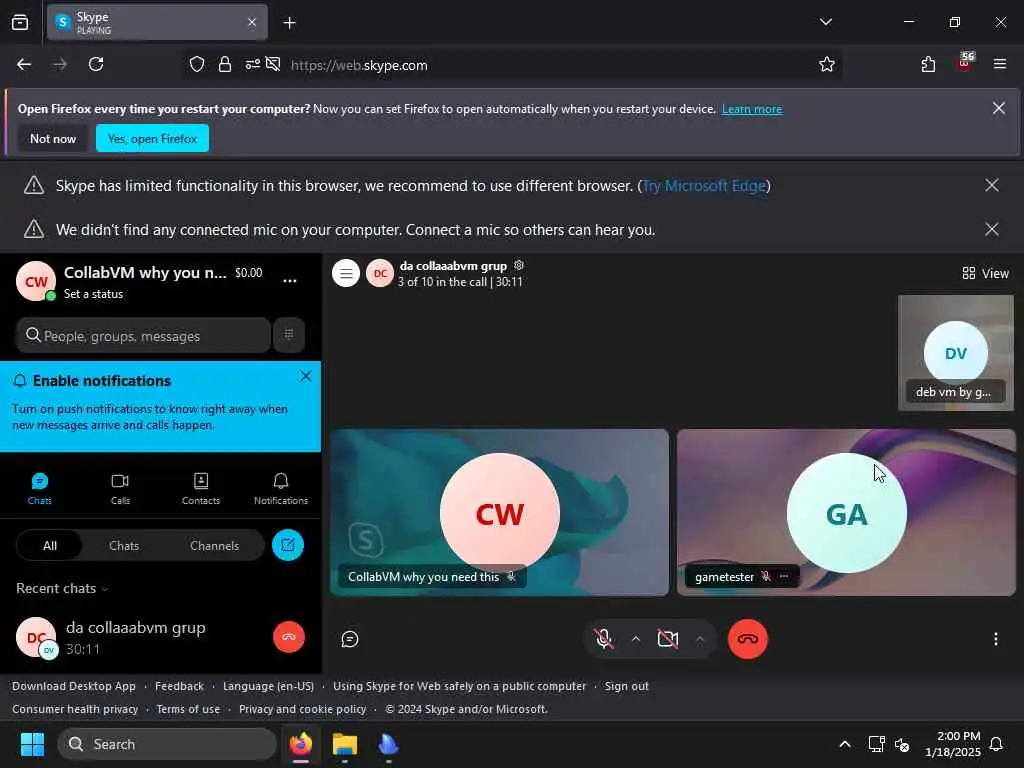The height and width of the screenshot is (768, 1024).
Task: Open more call options vertical dots
Action: coord(995,639)
